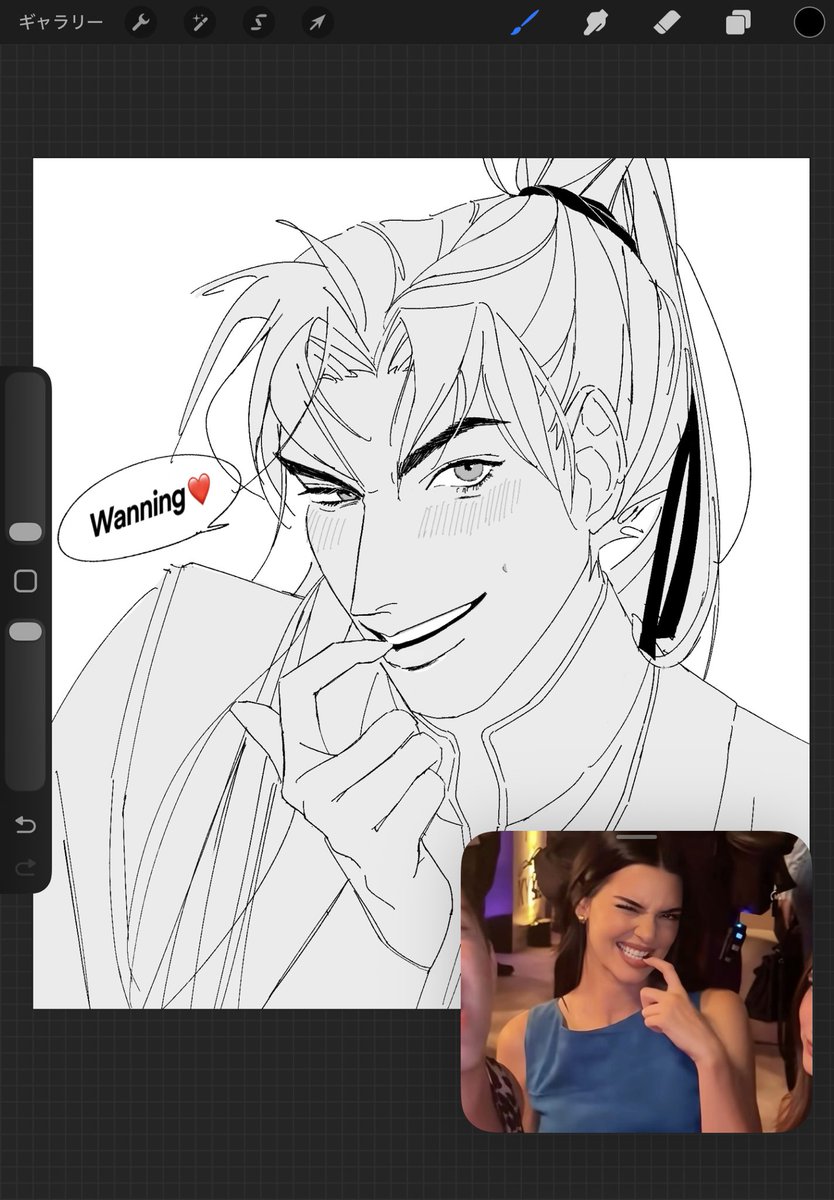Select the Eraser tool
This screenshot has height=1200, width=834.
(667, 22)
